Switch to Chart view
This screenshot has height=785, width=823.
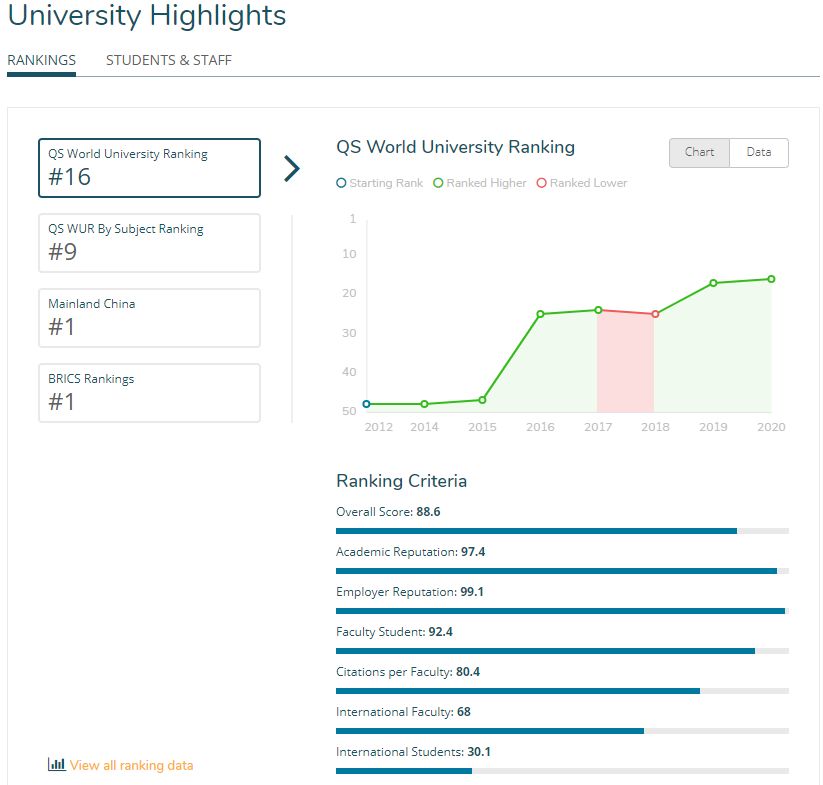pyautogui.click(x=699, y=153)
